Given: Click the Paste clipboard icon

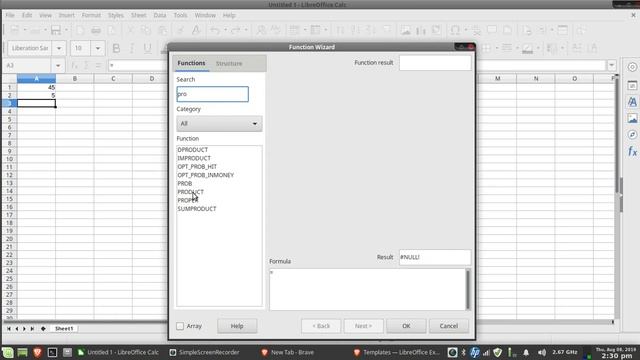Looking at the screenshot, I should [x=162, y=30].
